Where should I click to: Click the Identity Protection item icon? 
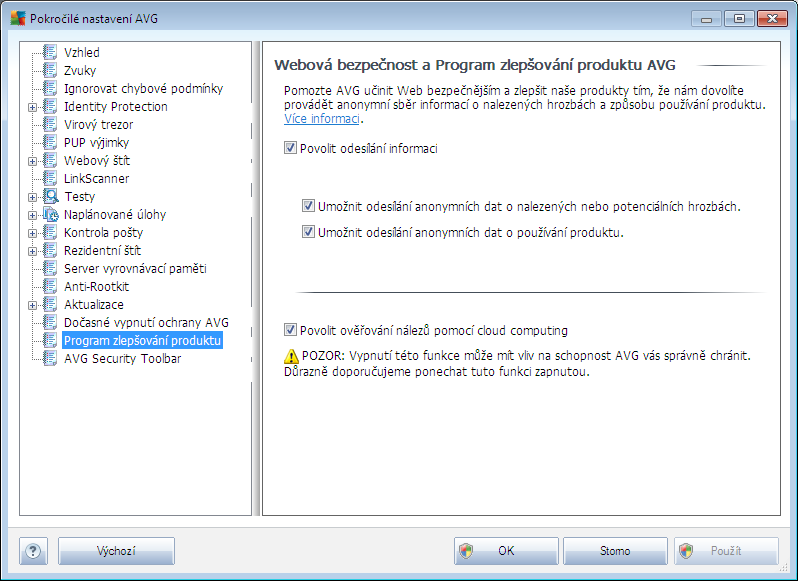(50, 106)
